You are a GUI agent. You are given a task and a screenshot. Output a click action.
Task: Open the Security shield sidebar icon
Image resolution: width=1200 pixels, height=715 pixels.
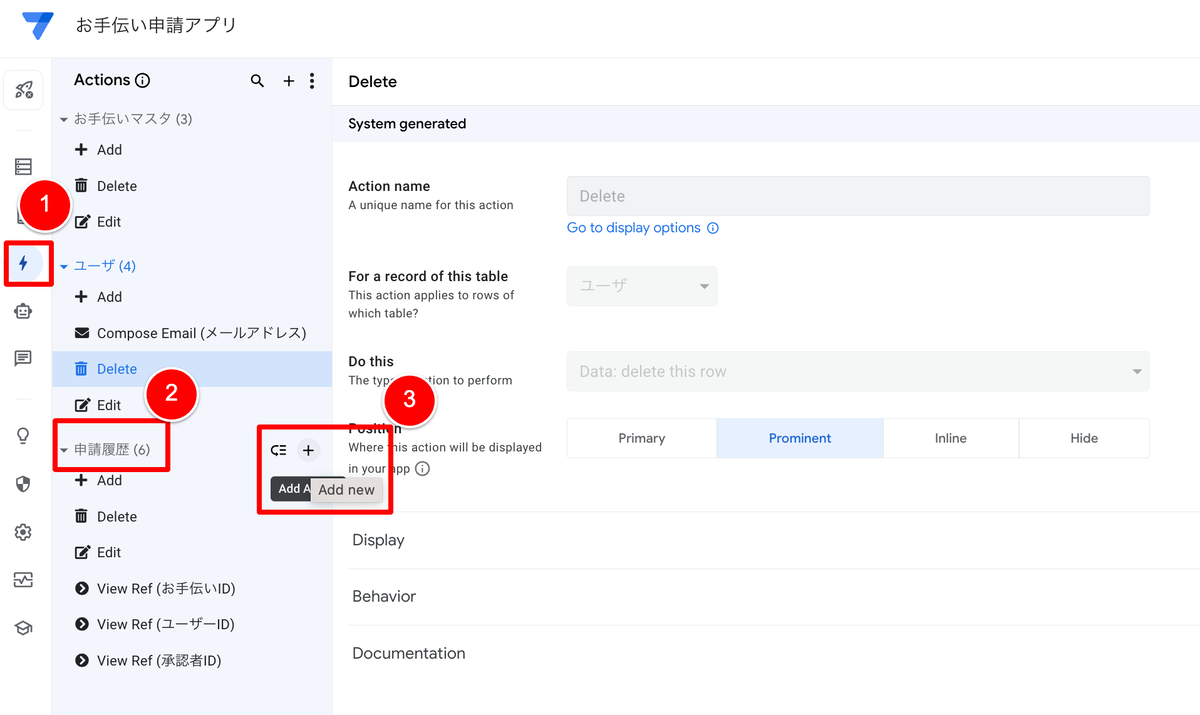(x=23, y=484)
